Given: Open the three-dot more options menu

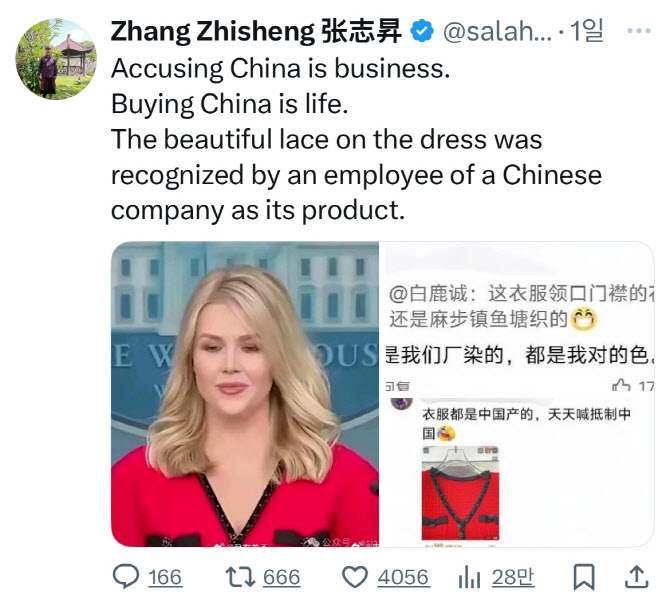Looking at the screenshot, I should coord(638,31).
